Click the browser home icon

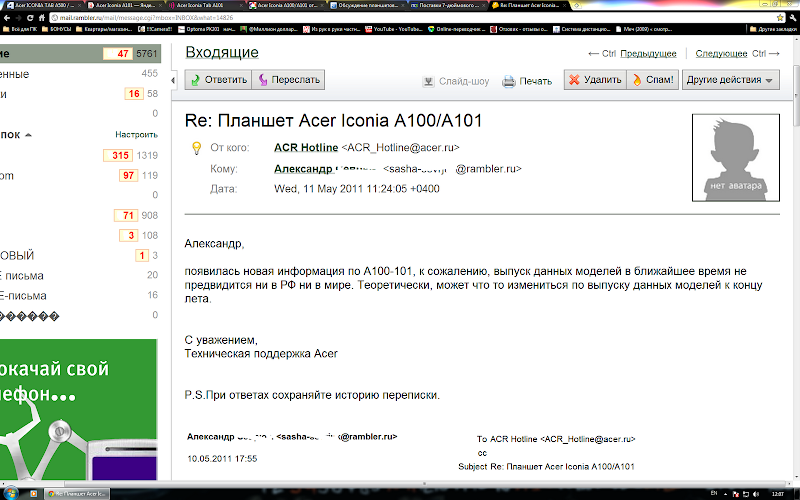42,18
